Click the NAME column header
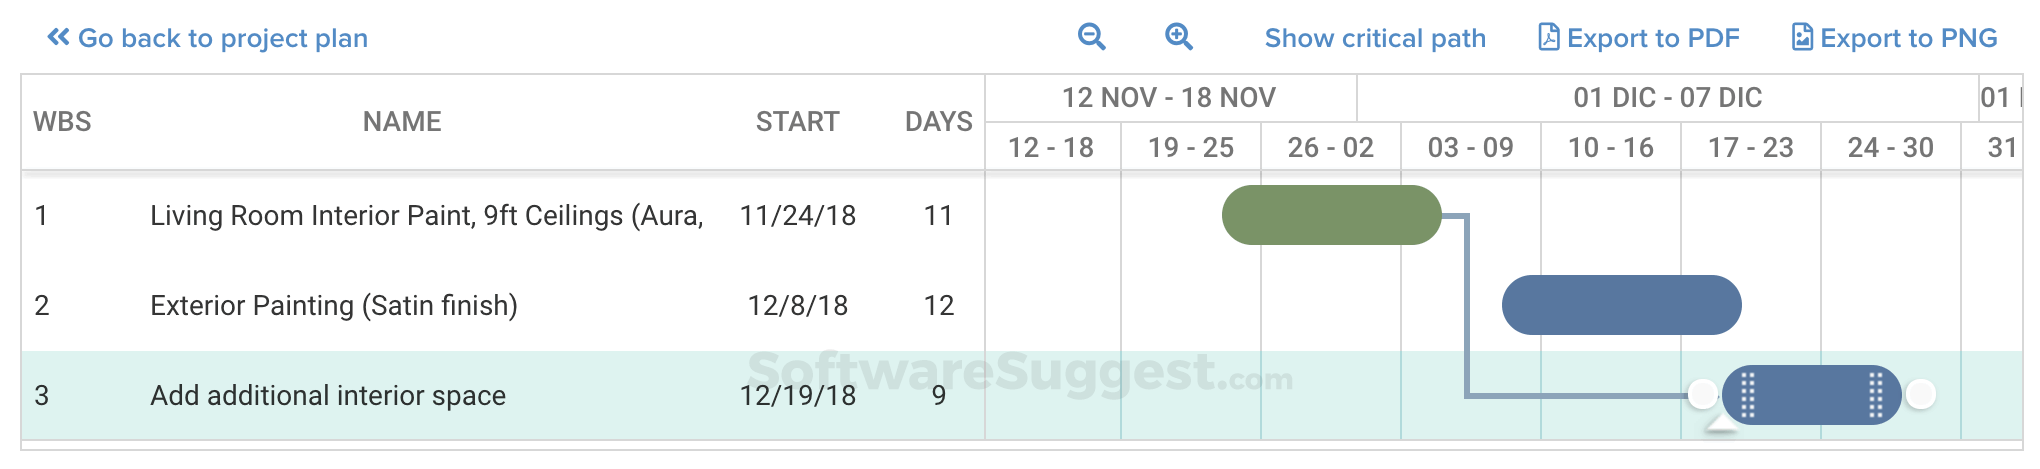 tap(402, 122)
